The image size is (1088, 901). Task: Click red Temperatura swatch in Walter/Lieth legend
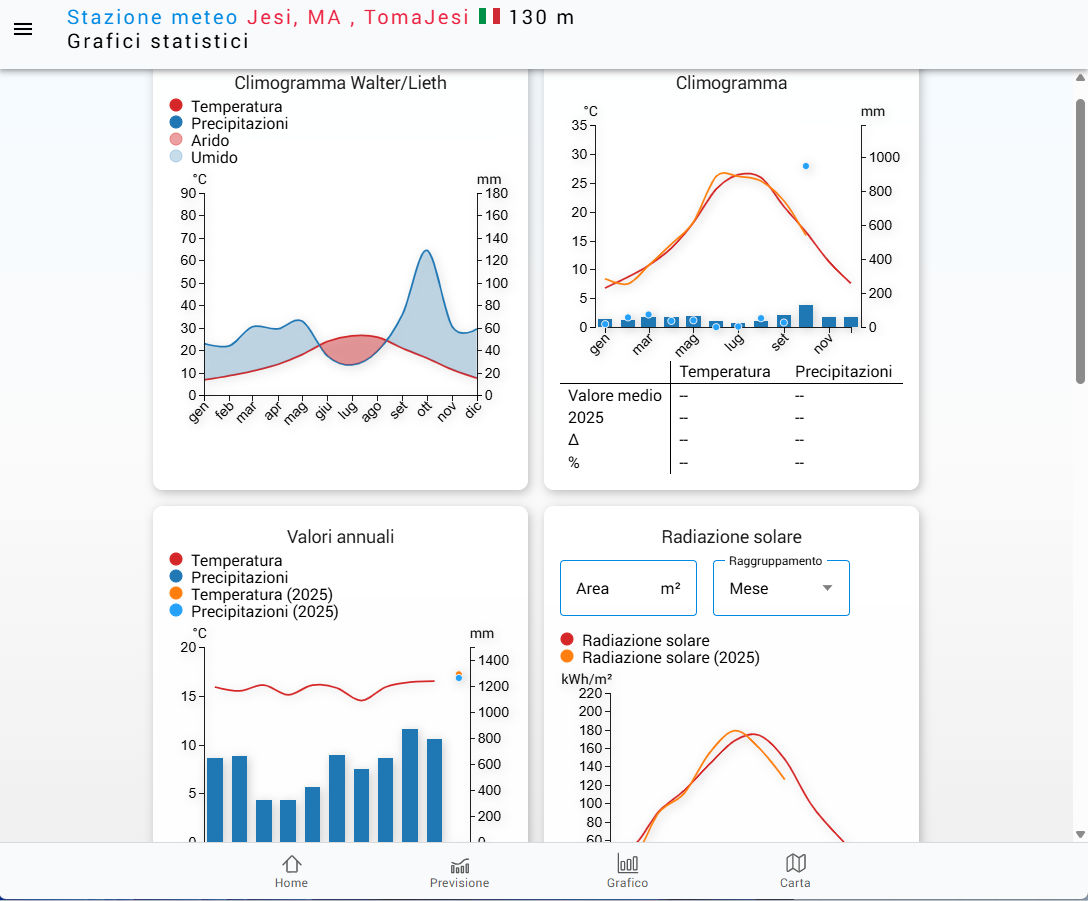177,107
